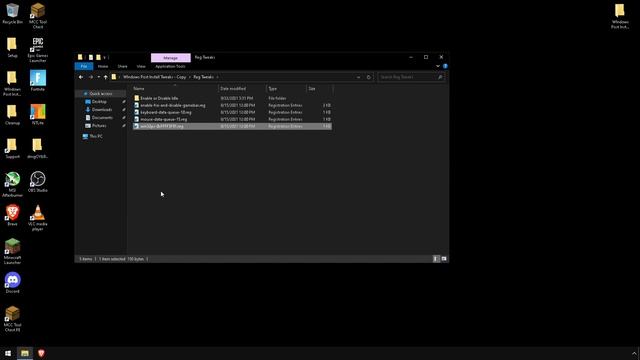
Task: Open the Cleanup folder on the desktop
Action: pos(12,114)
